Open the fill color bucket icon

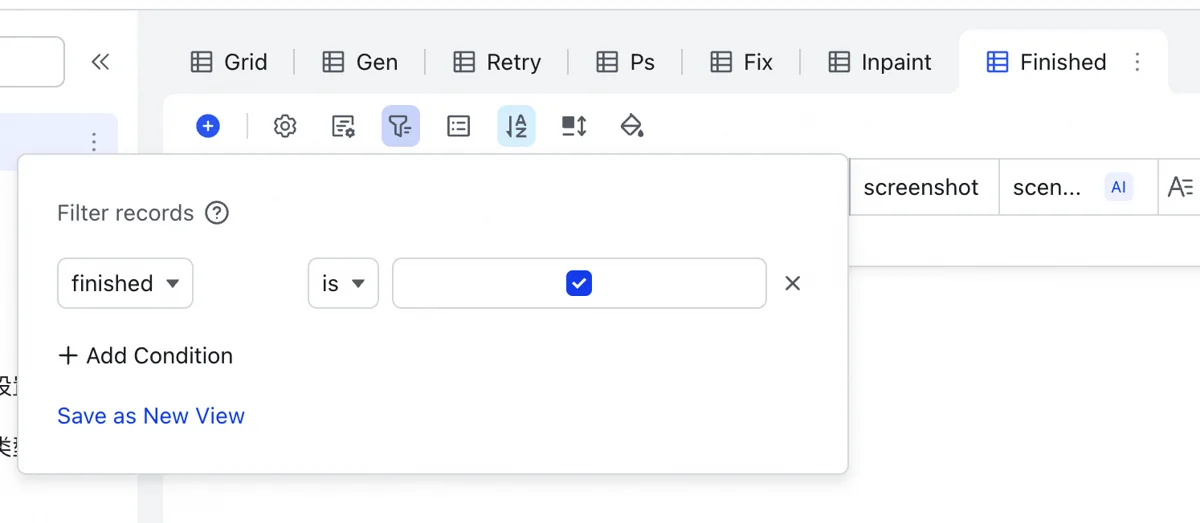pos(632,126)
